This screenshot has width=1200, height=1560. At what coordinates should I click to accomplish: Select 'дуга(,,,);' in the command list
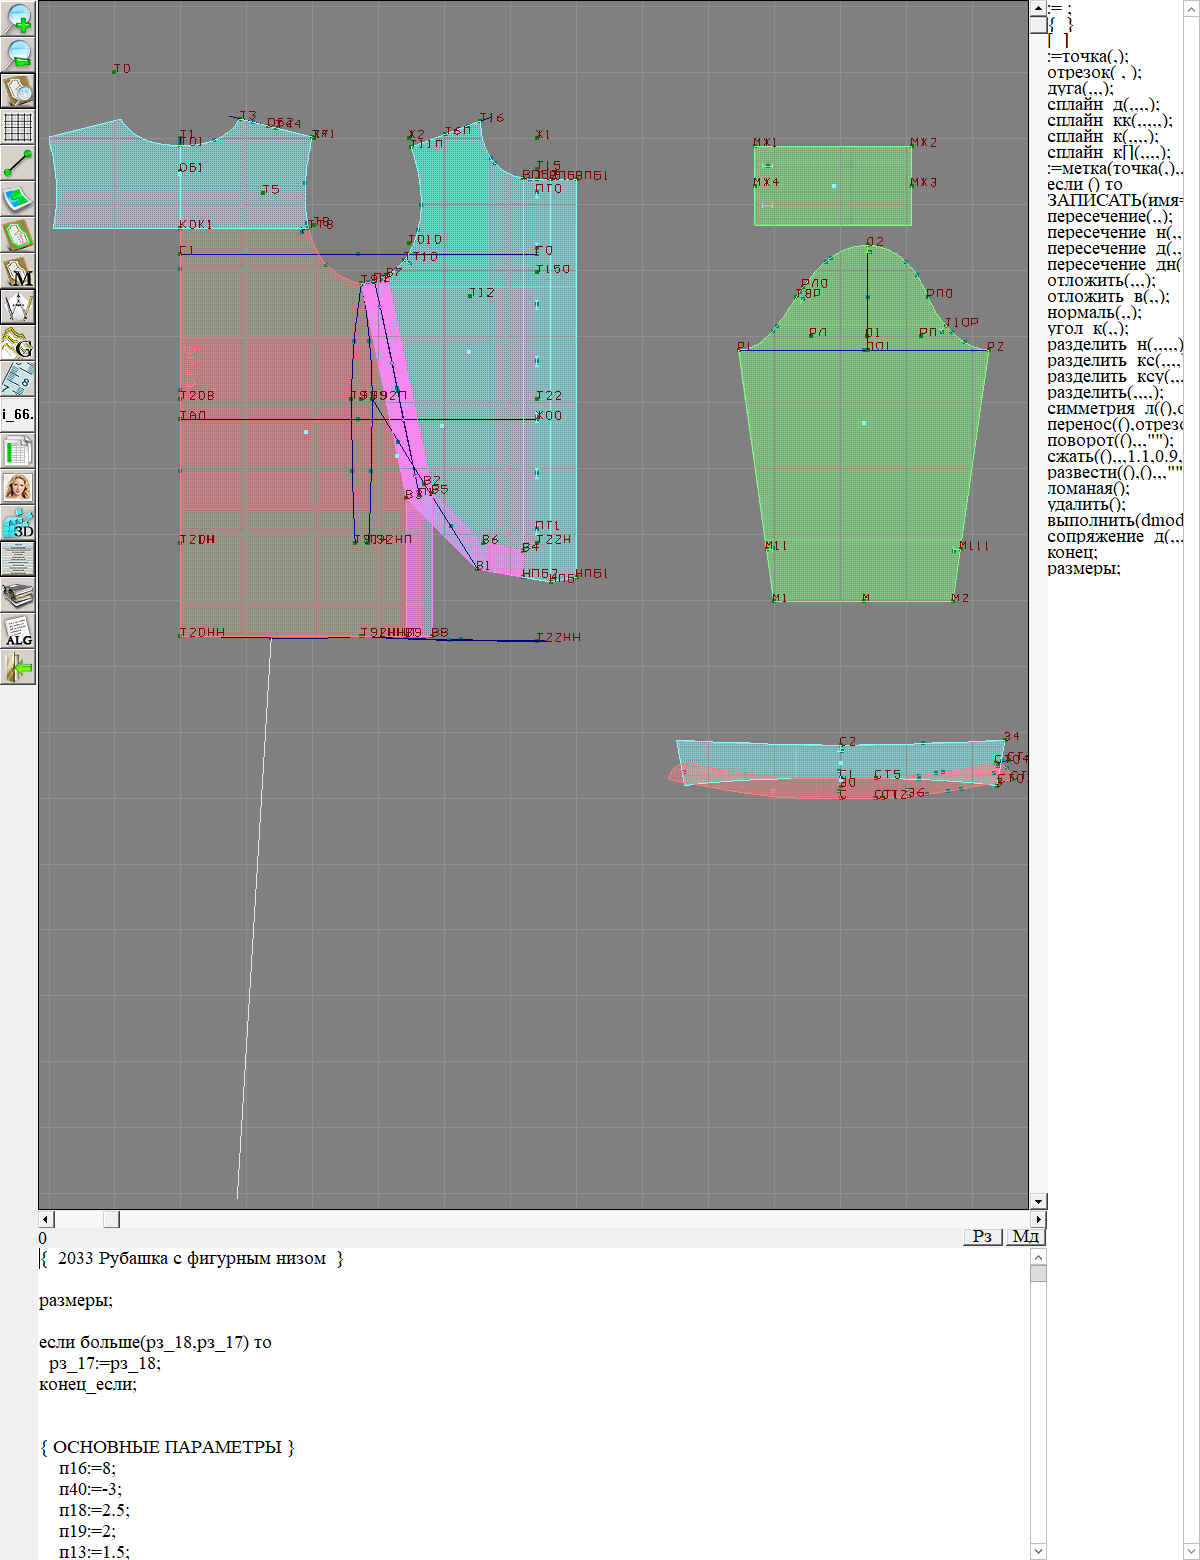coord(1080,89)
